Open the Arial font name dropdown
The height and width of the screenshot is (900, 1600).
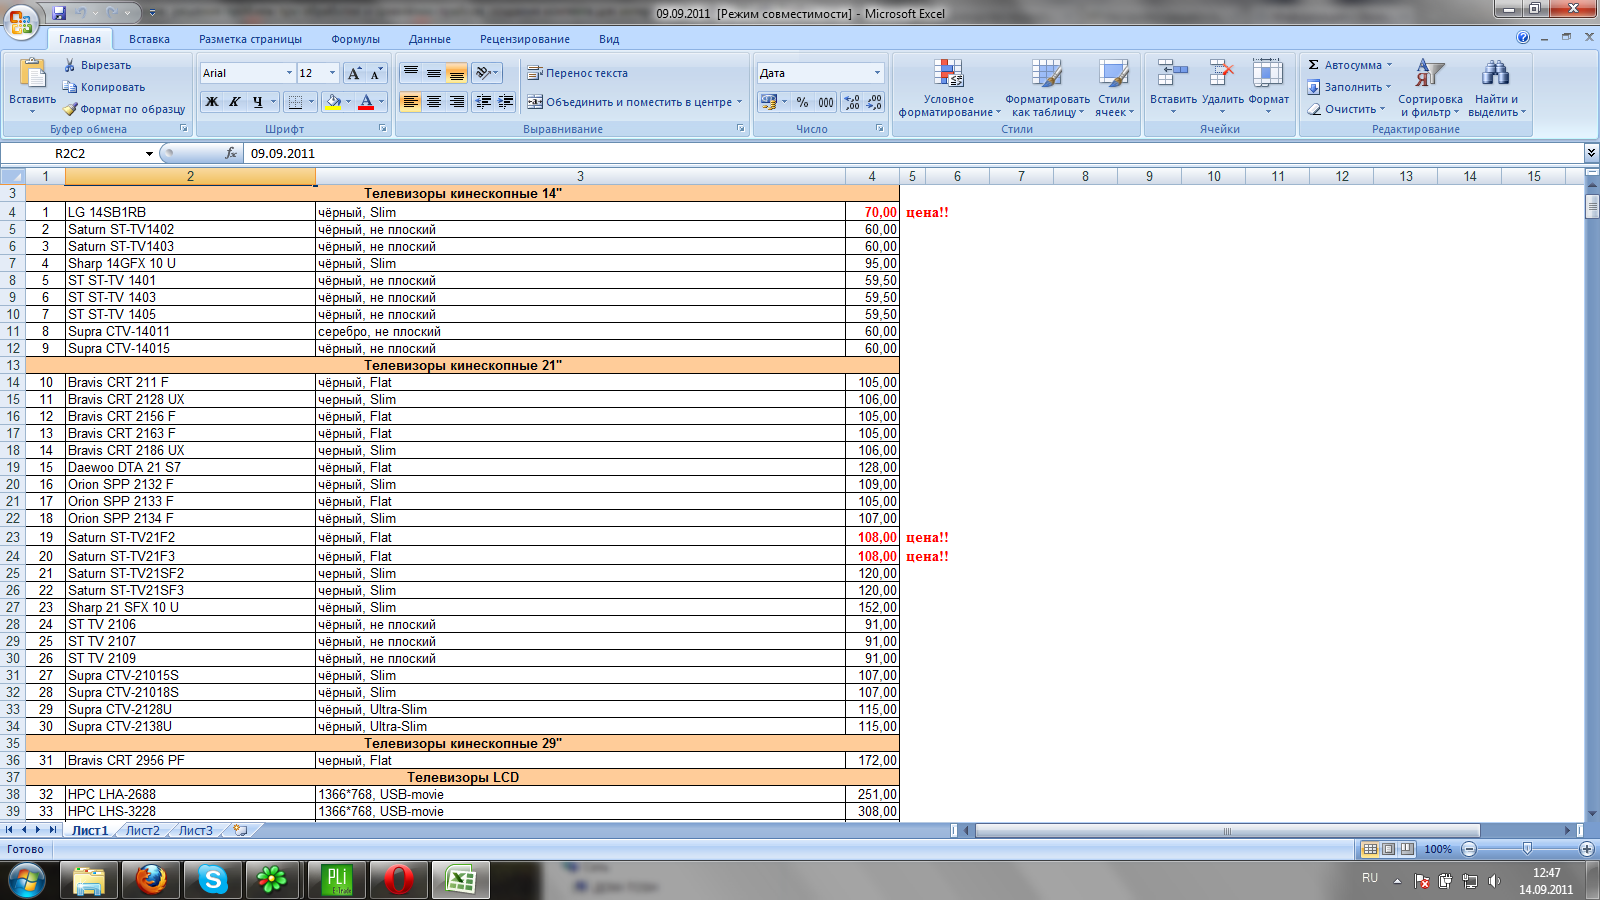click(x=289, y=73)
